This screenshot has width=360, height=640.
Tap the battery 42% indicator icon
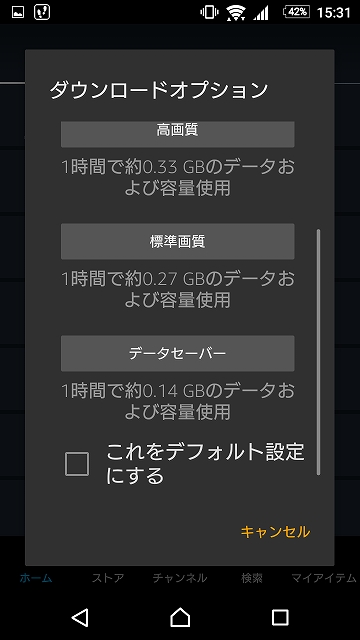coord(296,12)
